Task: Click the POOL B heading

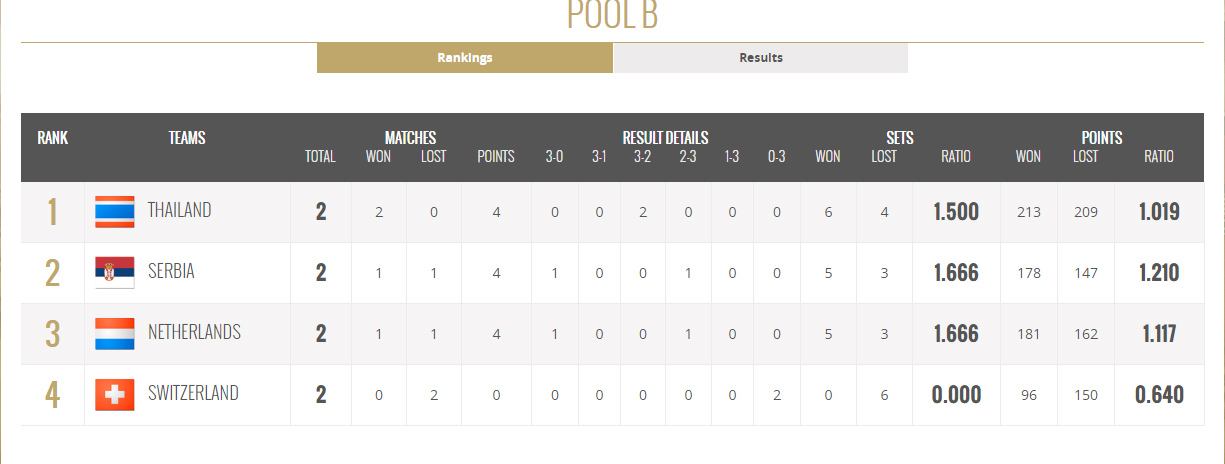Action: point(612,15)
